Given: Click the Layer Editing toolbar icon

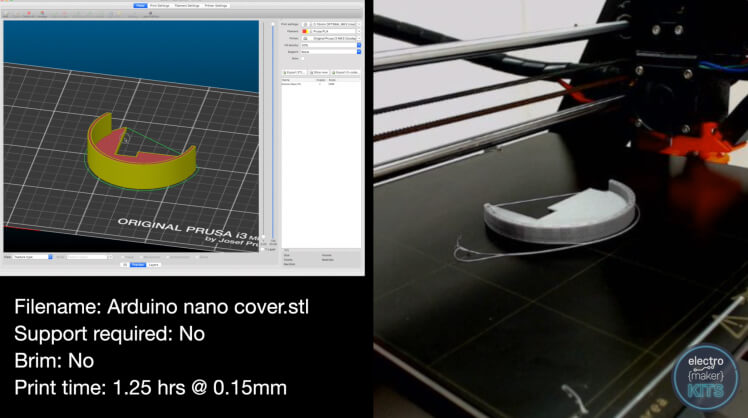Looking at the screenshot, I should (151, 14).
